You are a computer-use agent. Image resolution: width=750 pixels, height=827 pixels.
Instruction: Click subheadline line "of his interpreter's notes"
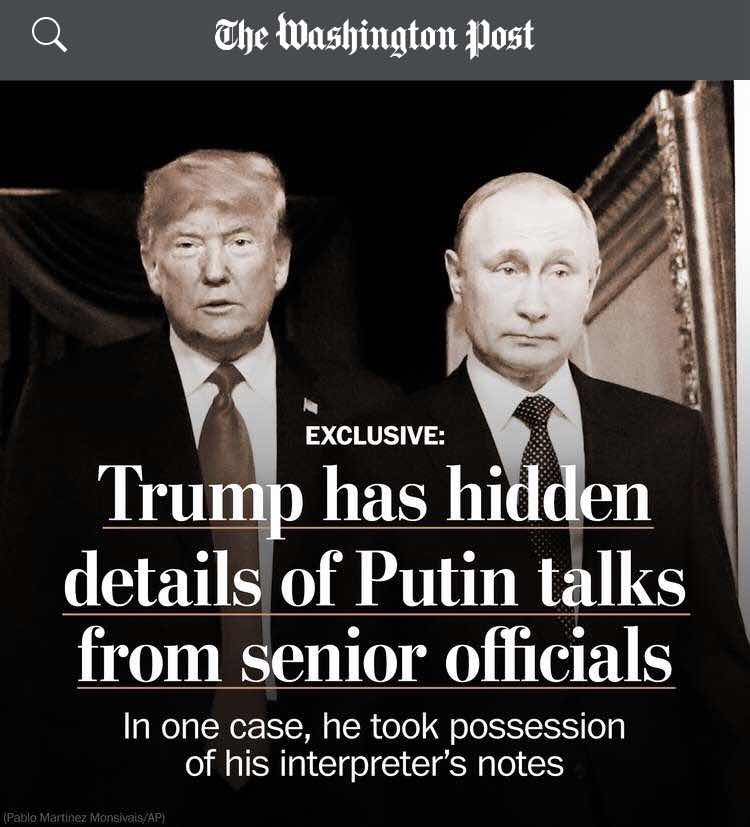coord(374,764)
